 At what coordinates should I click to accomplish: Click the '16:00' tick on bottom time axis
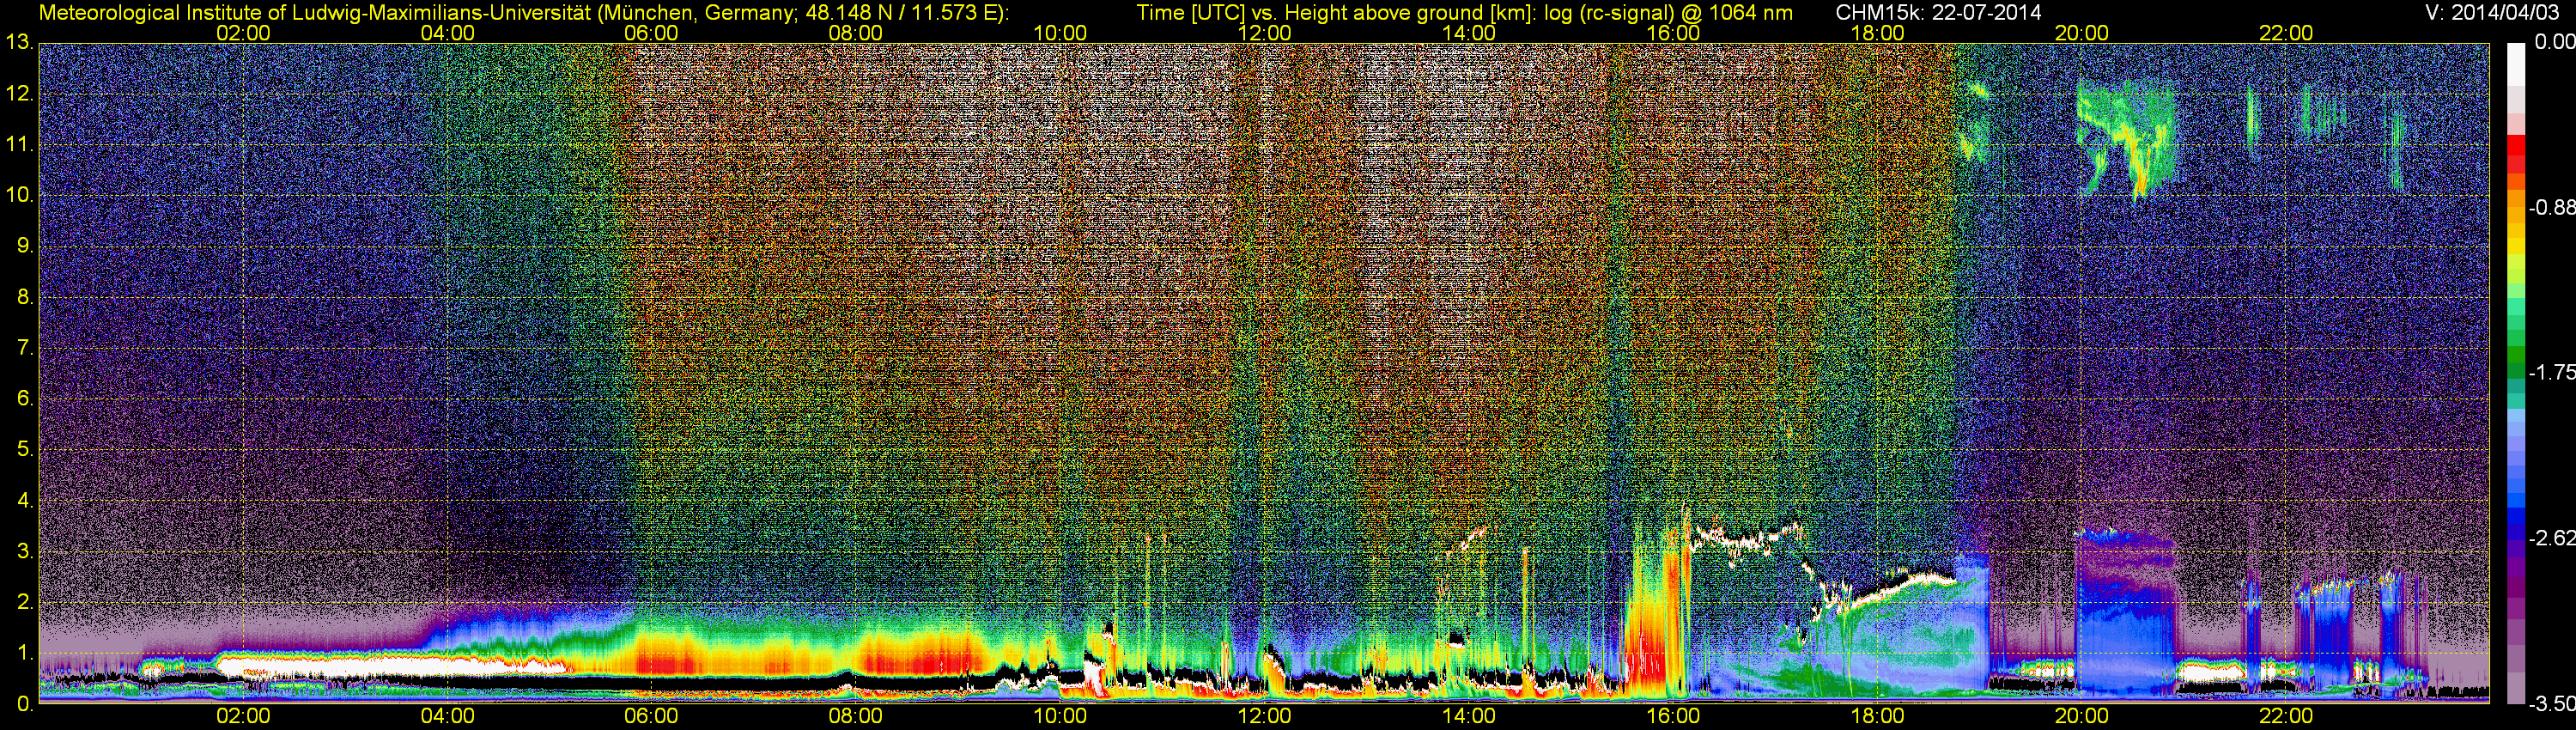click(x=1673, y=717)
